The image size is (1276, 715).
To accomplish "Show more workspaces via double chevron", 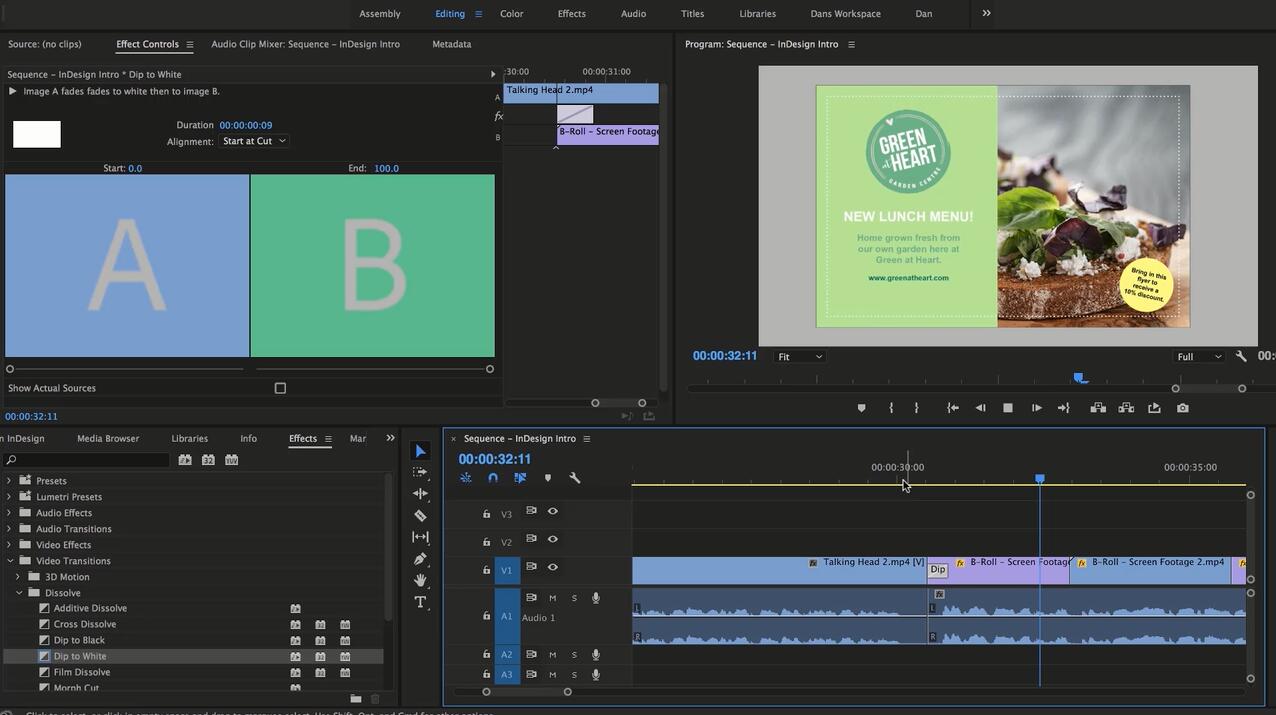I will [986, 13].
